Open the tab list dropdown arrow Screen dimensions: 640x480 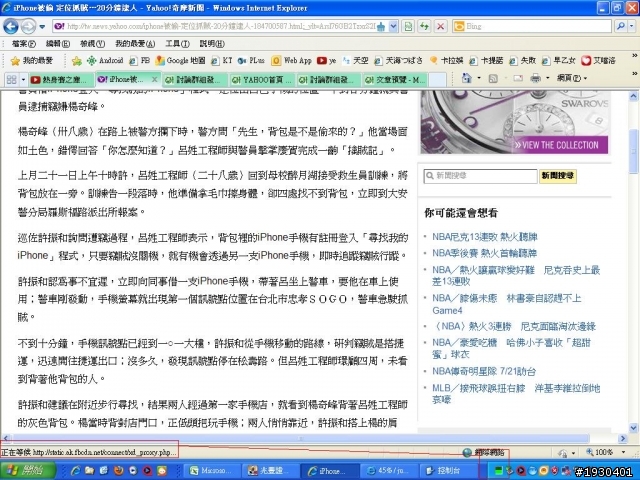(23, 79)
